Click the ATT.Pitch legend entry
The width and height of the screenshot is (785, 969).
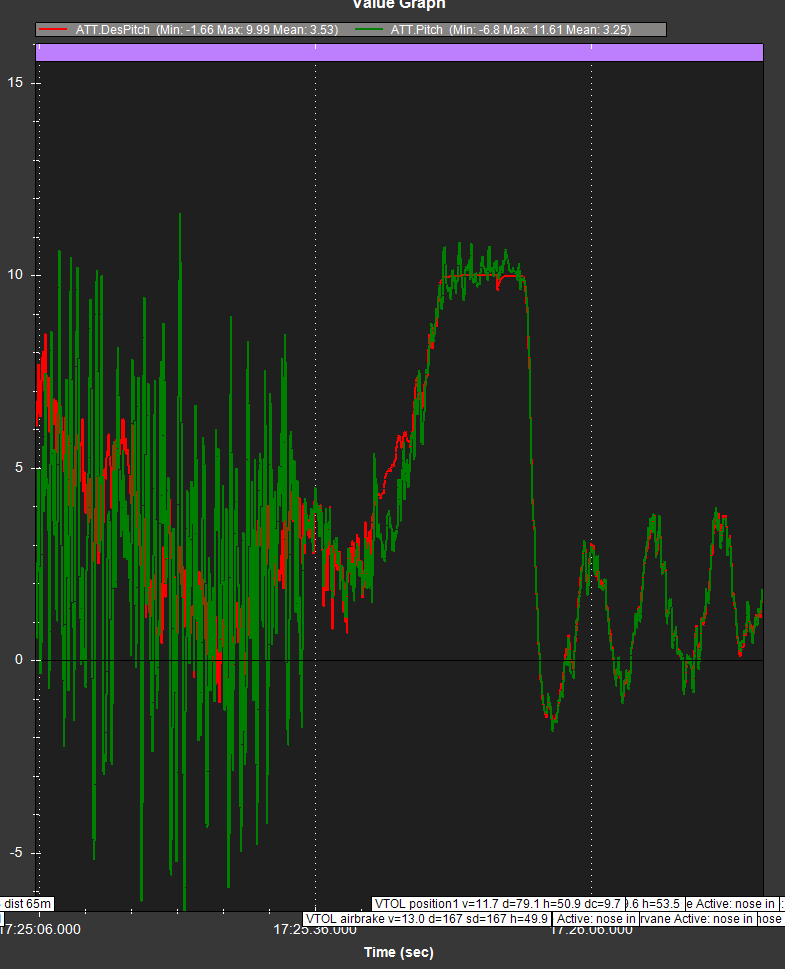click(493, 30)
